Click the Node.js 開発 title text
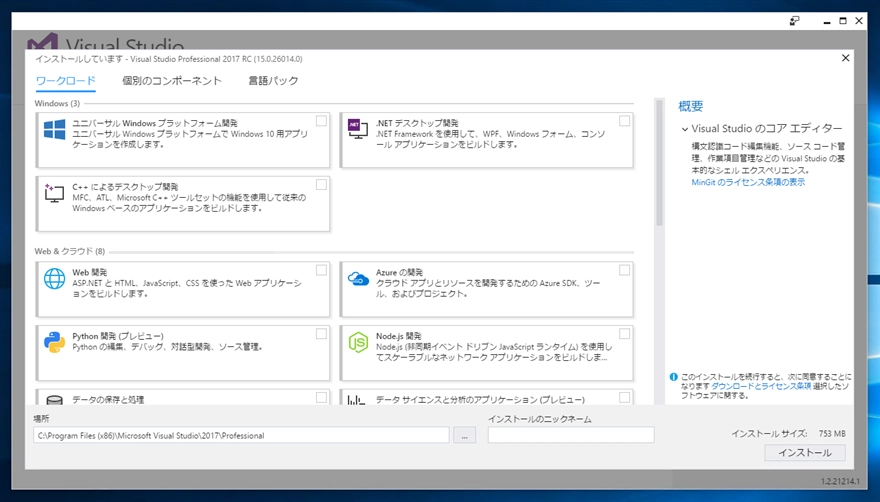 pyautogui.click(x=398, y=336)
